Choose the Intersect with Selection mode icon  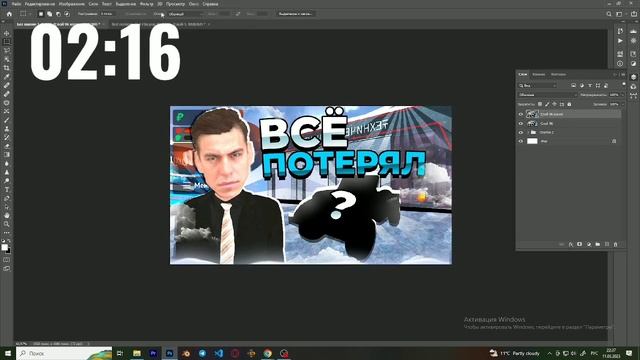(x=67, y=14)
